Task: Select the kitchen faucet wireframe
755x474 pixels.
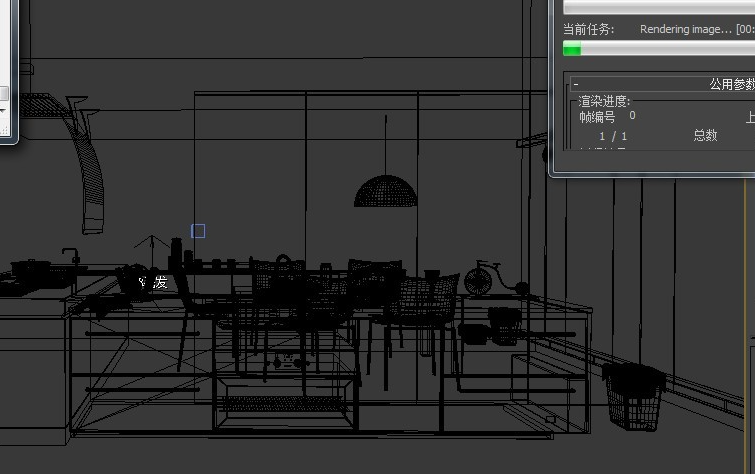Action: coord(70,256)
